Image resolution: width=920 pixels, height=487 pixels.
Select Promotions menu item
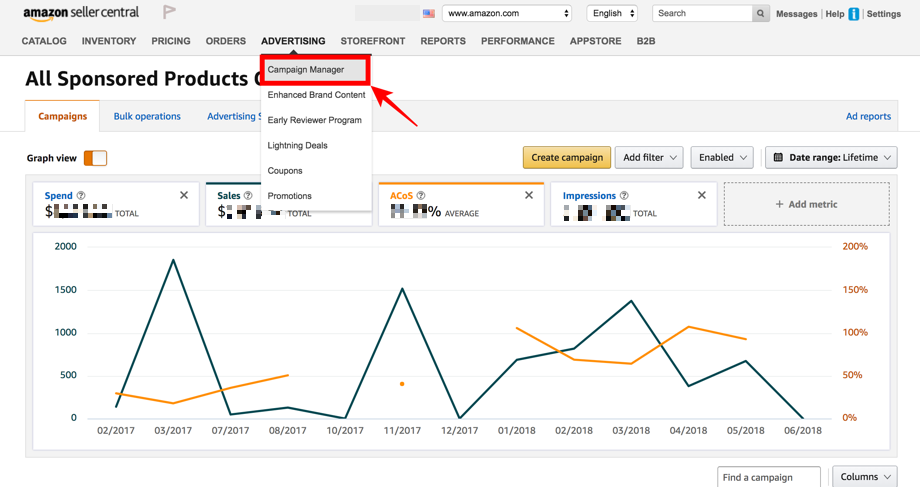(316, 196)
